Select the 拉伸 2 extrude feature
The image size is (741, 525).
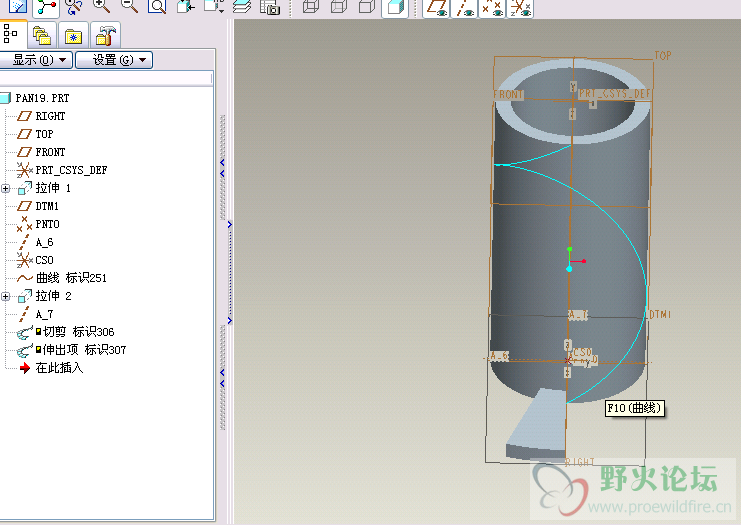pyautogui.click(x=53, y=296)
